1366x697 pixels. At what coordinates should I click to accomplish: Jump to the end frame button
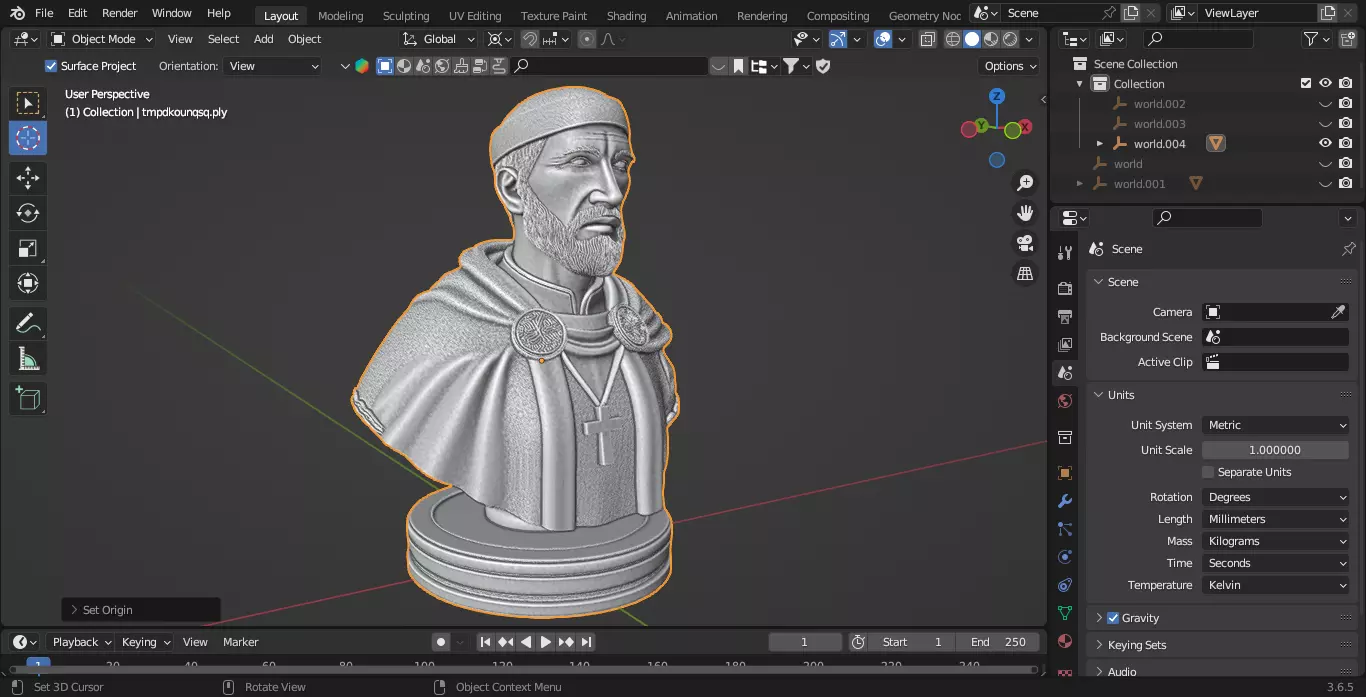click(x=587, y=642)
